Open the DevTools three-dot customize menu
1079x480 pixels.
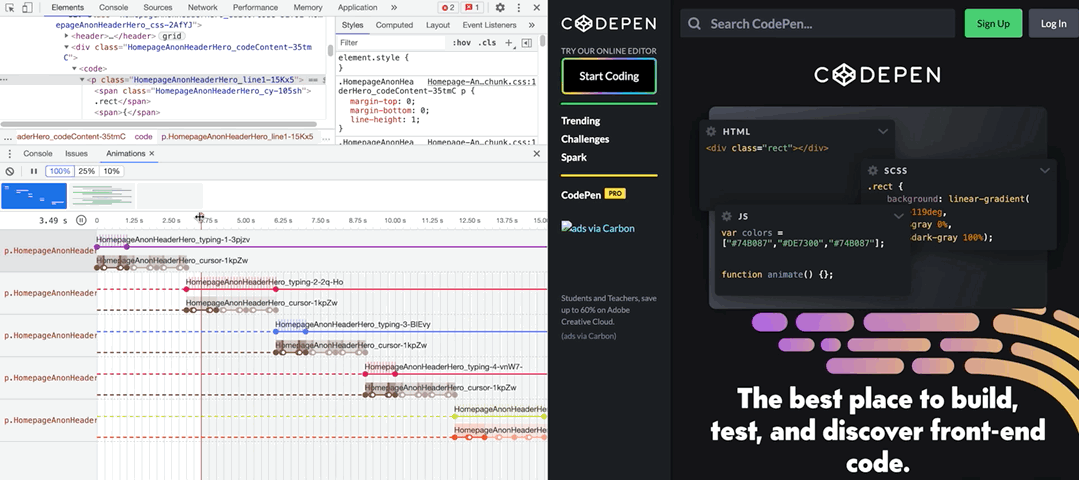click(518, 8)
